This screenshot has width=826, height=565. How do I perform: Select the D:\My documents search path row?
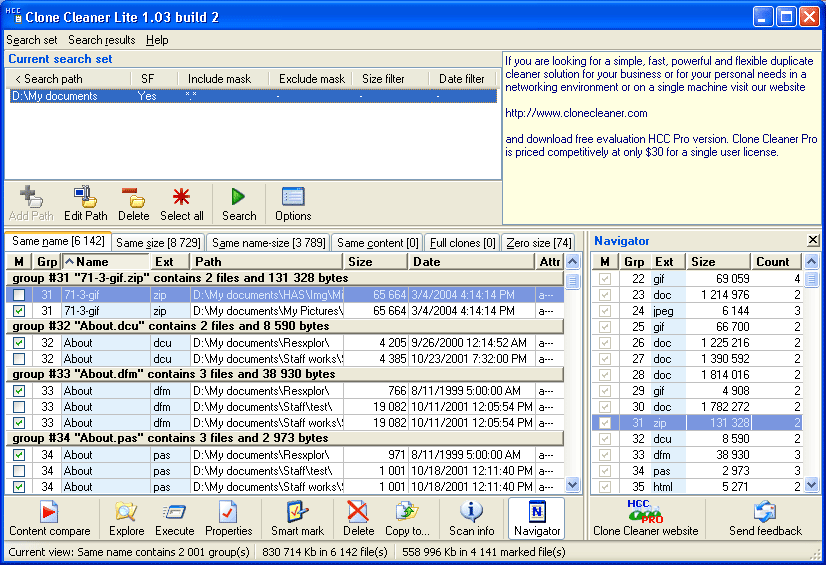(253, 96)
